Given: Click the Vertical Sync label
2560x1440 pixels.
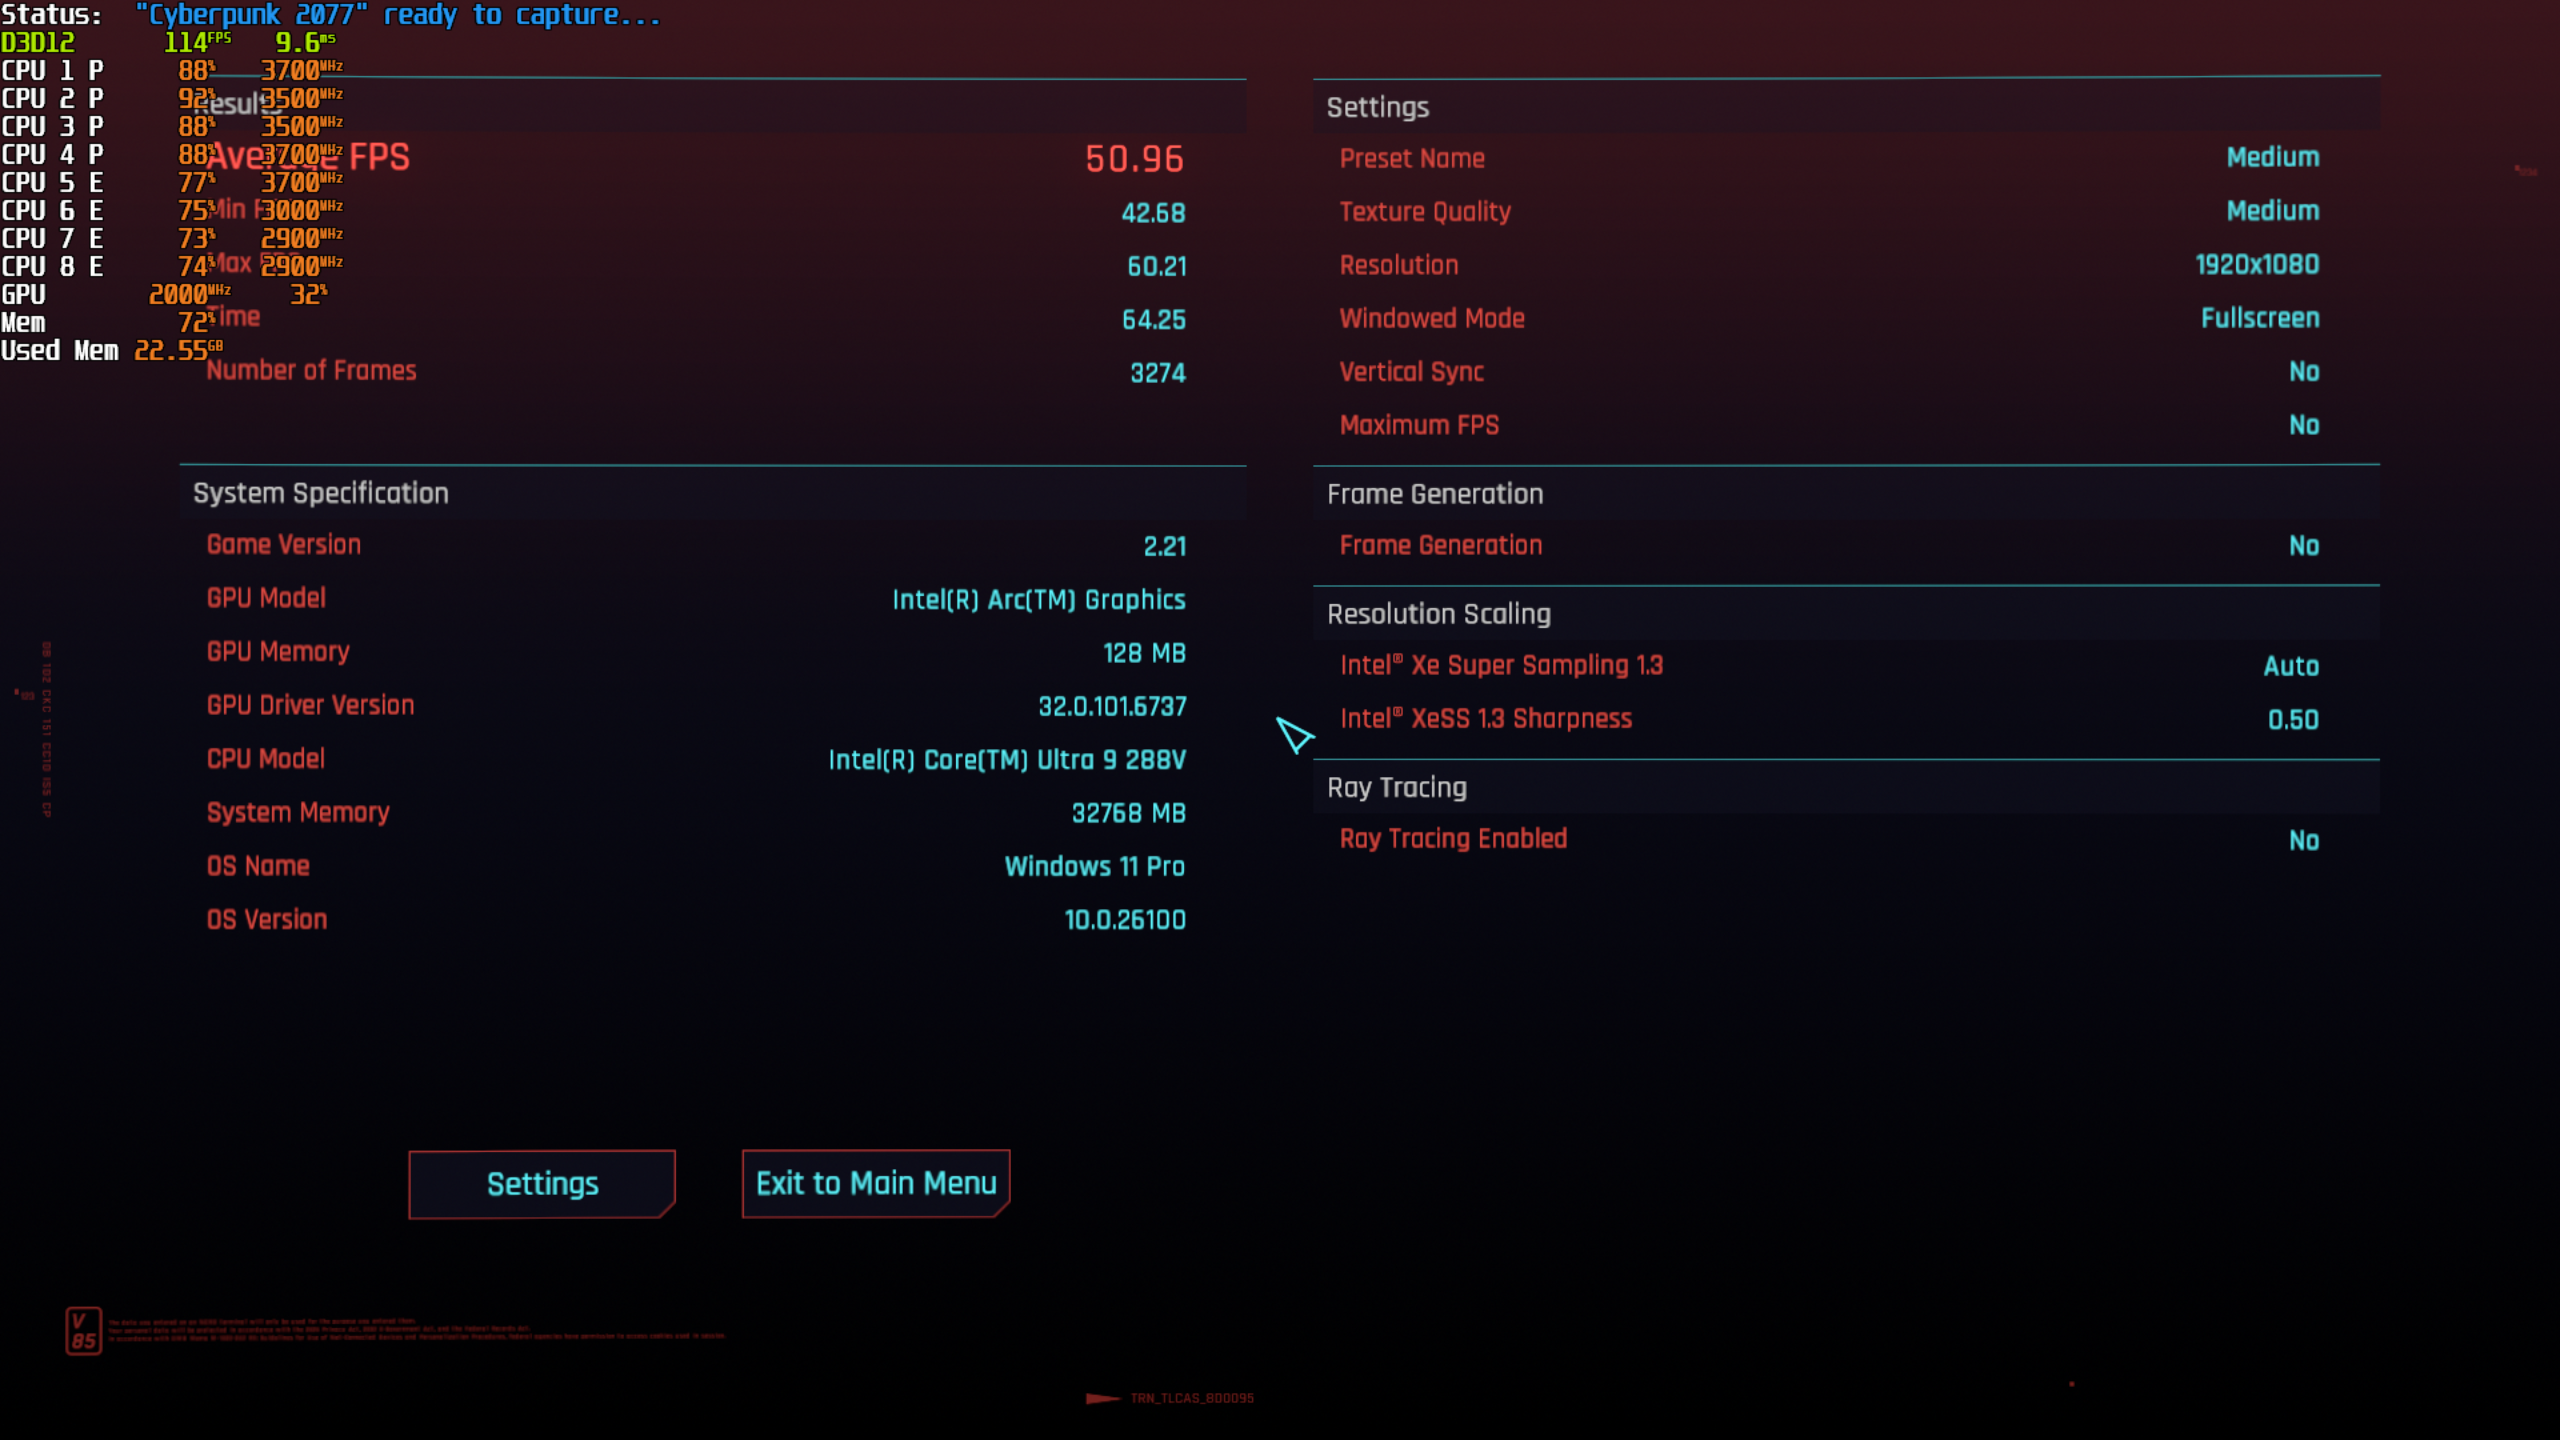Looking at the screenshot, I should tap(1412, 372).
